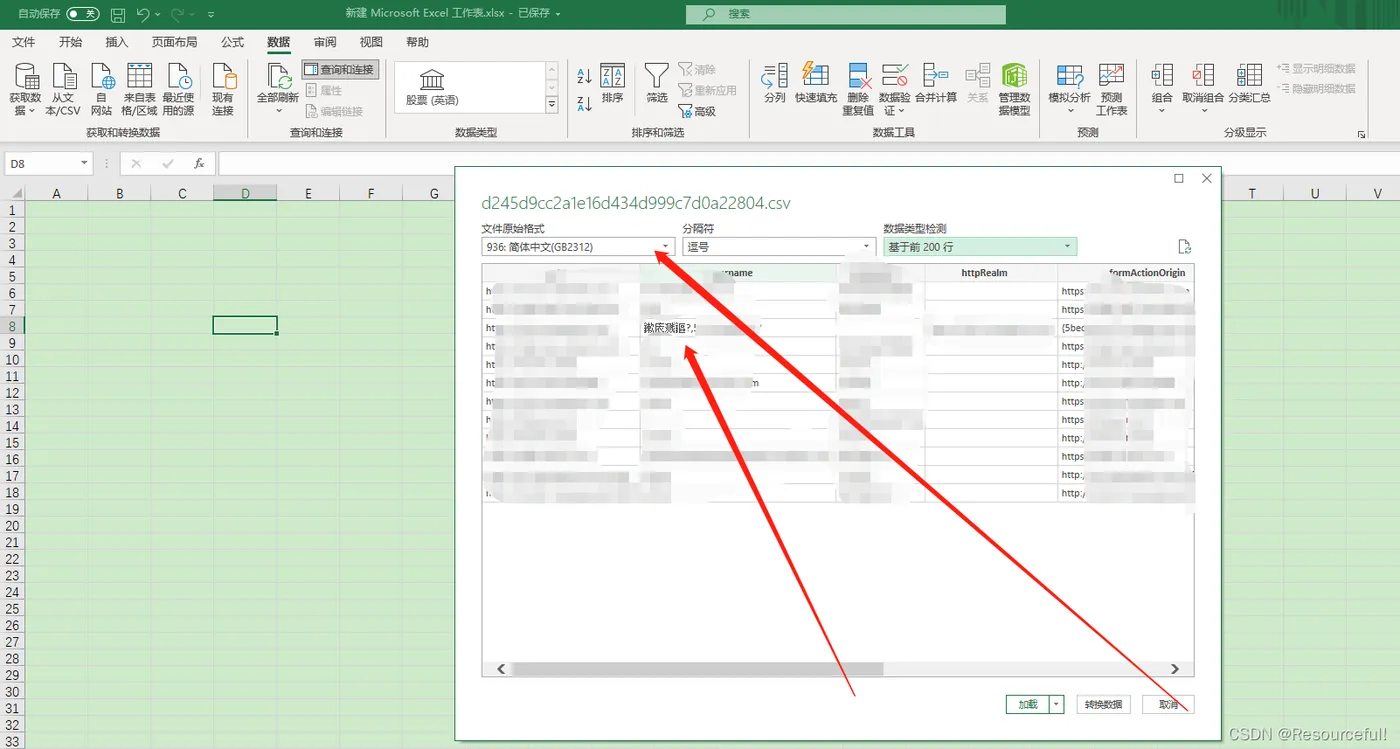Click the preview file icon in dialog

1184,247
